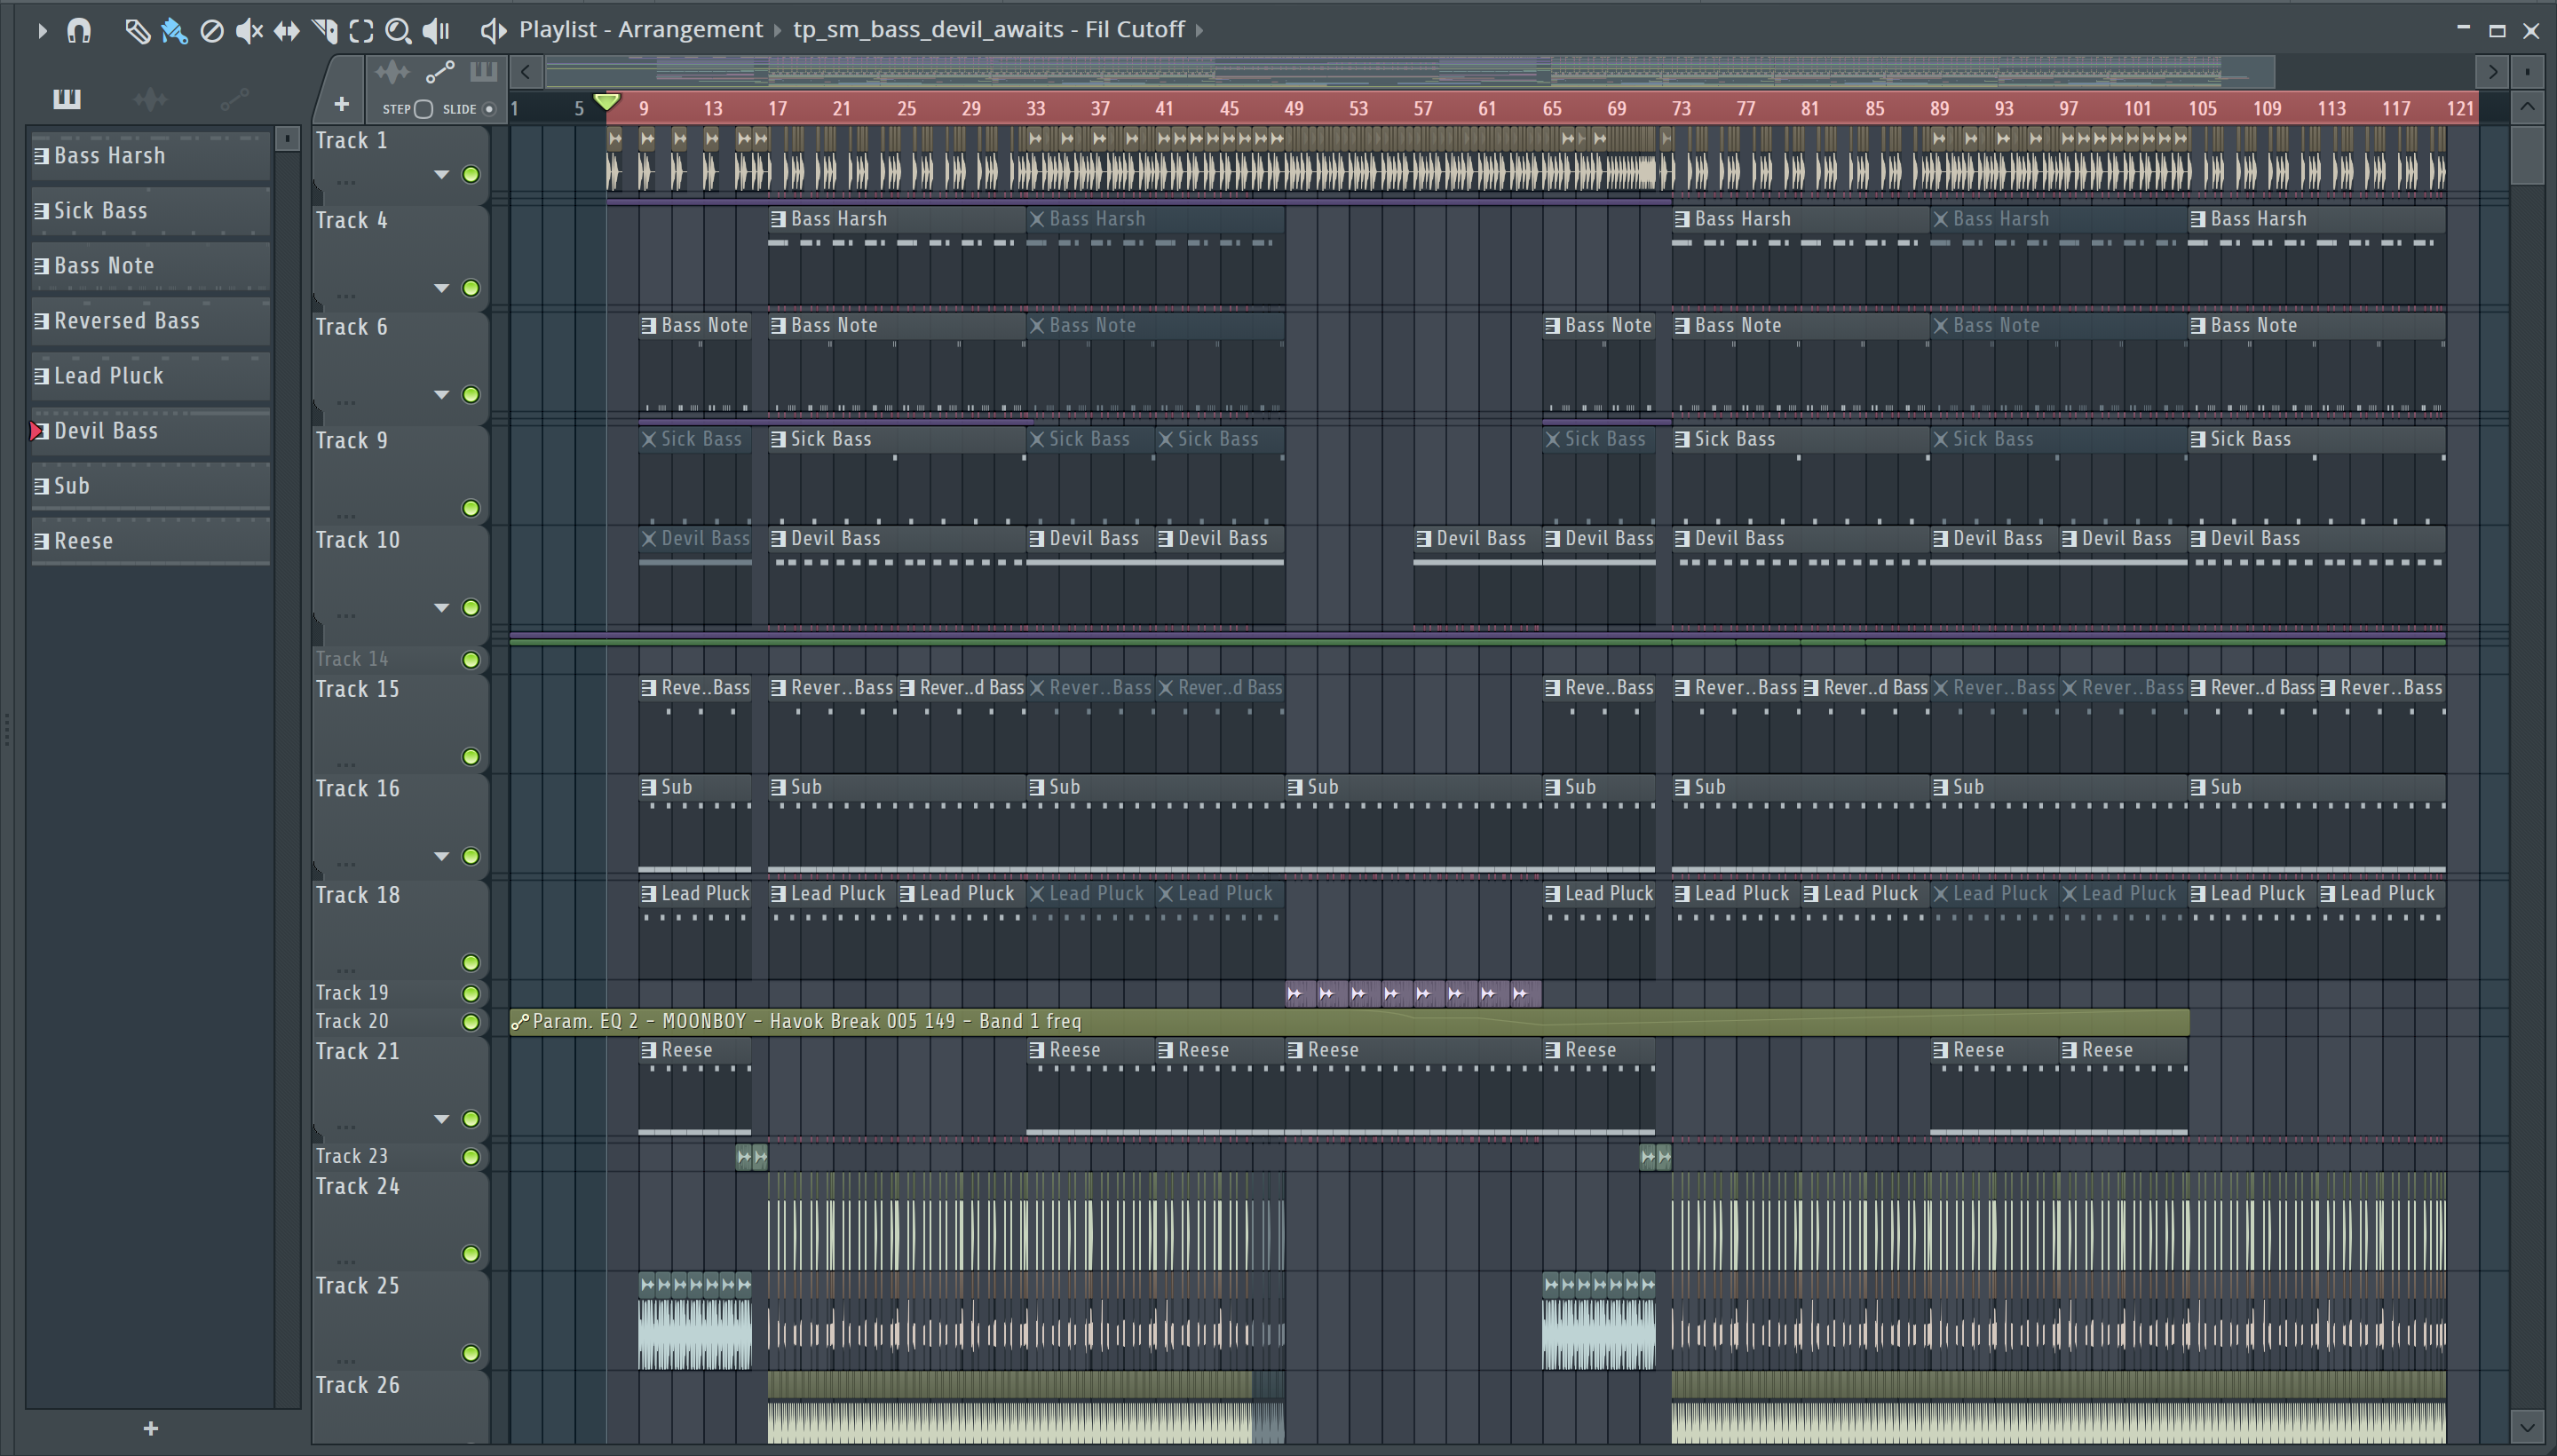Image resolution: width=2557 pixels, height=1456 pixels.
Task: Select Reese pattern in picker
Action: click(x=151, y=541)
